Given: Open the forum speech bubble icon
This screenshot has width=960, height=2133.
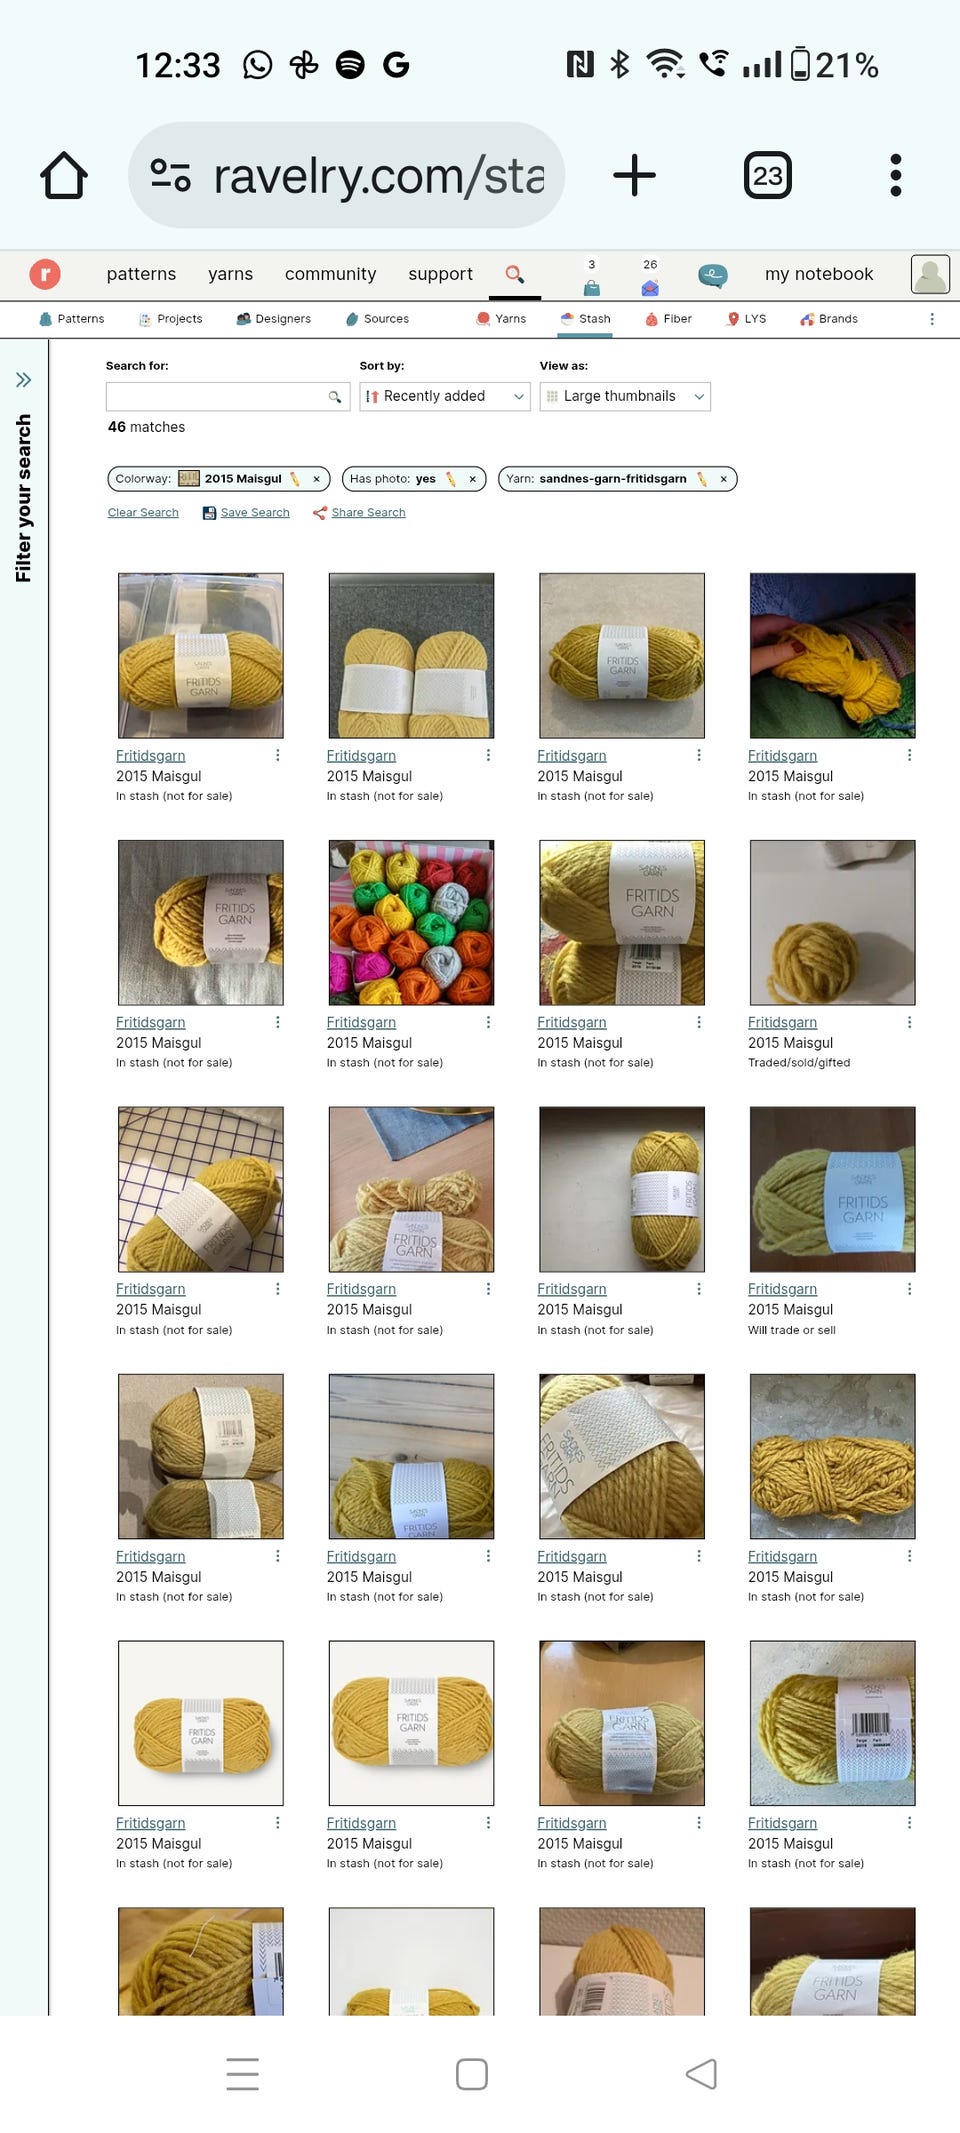Looking at the screenshot, I should pyautogui.click(x=712, y=275).
